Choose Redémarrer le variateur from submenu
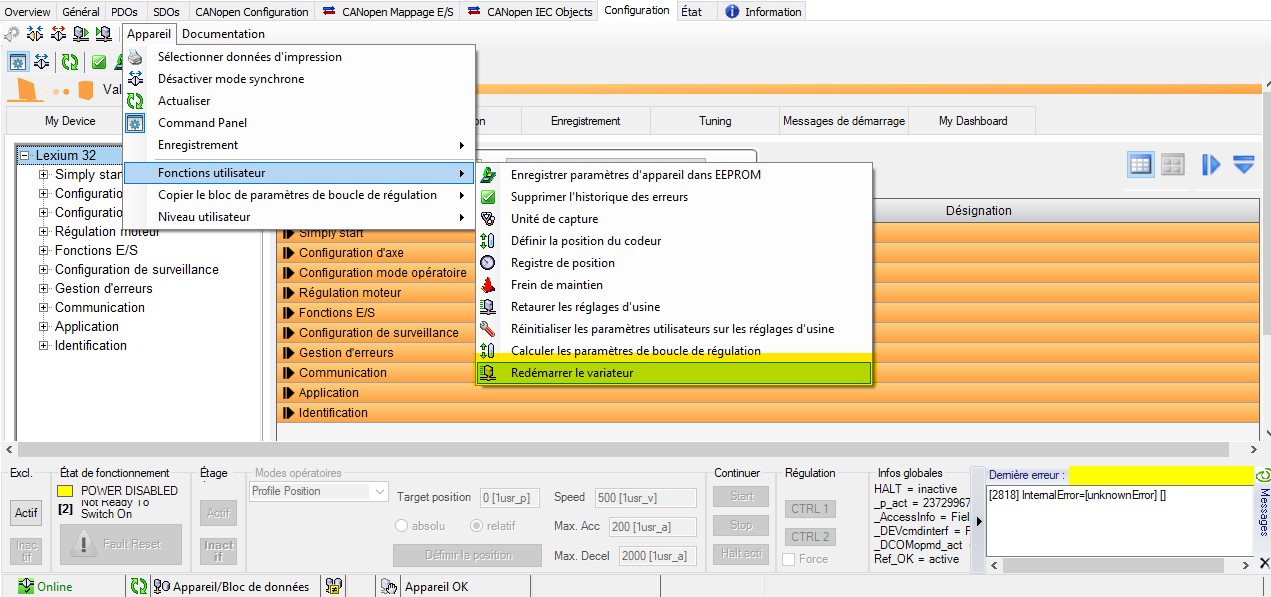Screen dimensions: 1271x597 point(572,373)
